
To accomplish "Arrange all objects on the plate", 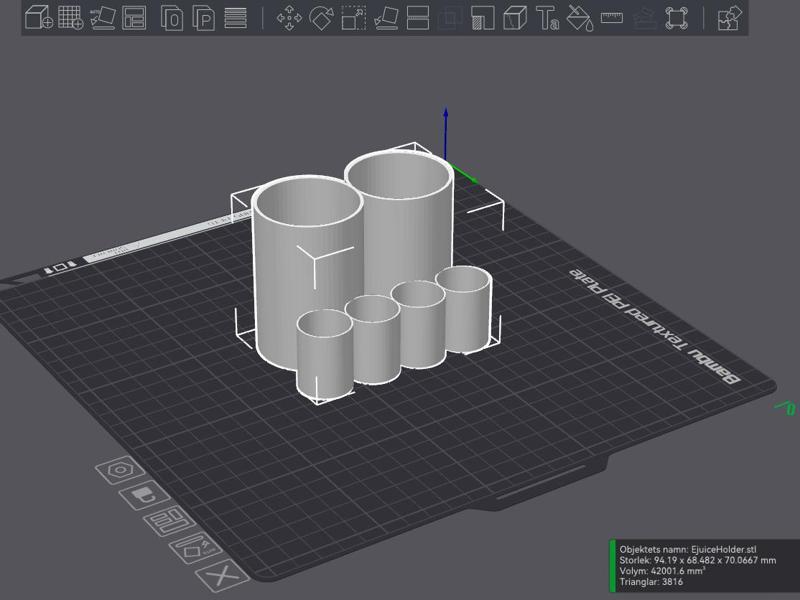I will (134, 17).
